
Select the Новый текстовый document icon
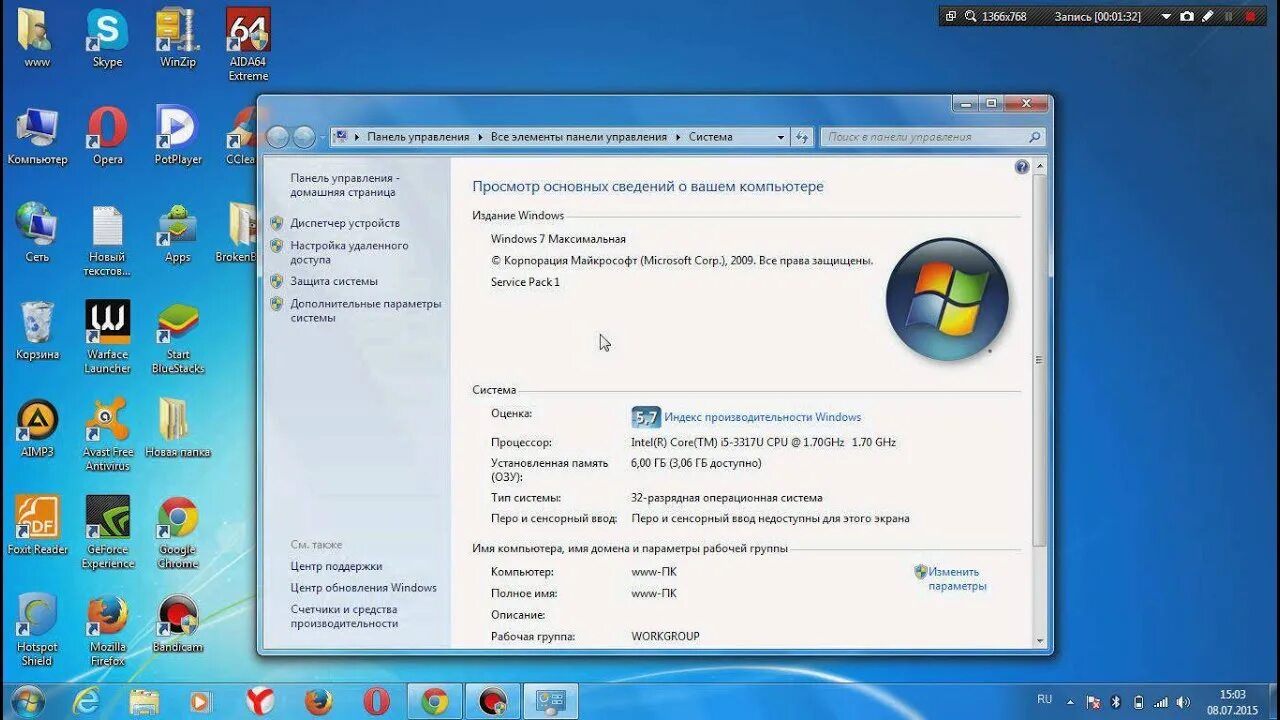(107, 240)
